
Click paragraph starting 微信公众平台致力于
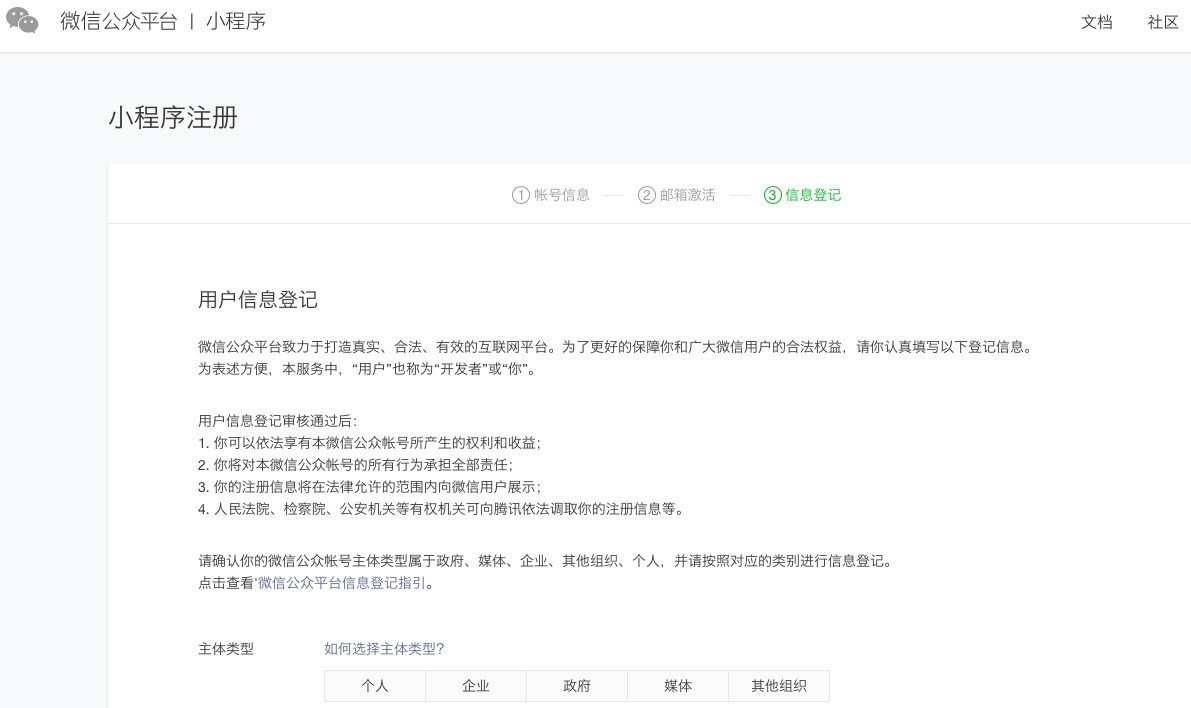pos(617,347)
